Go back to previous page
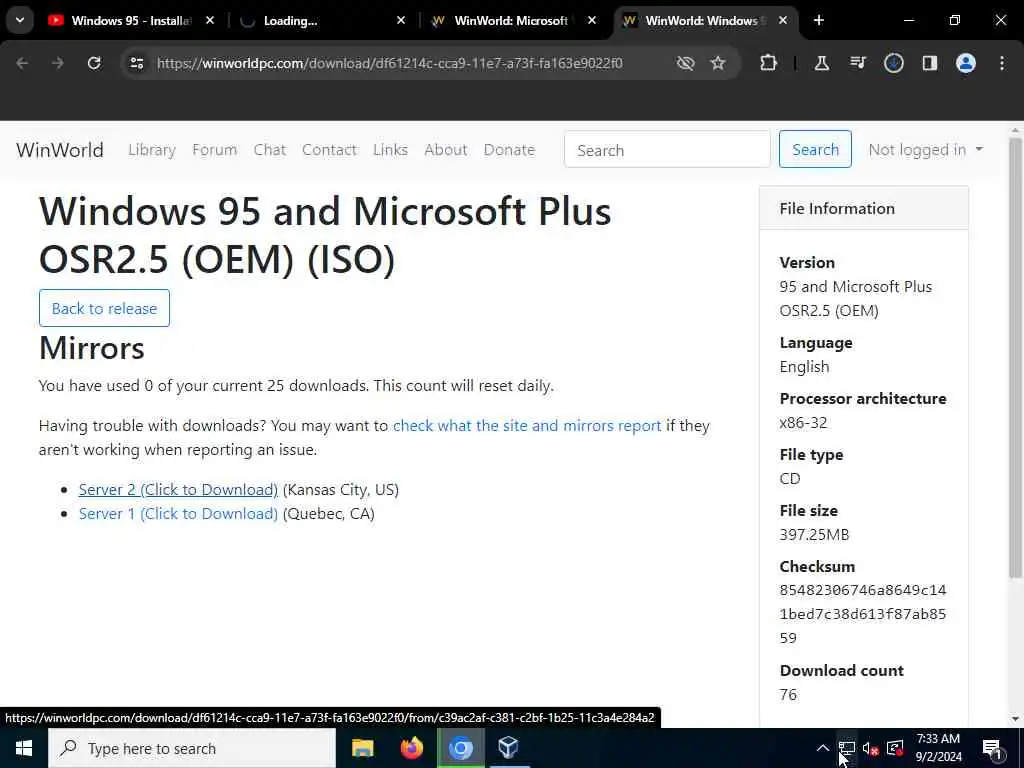This screenshot has height=768, width=1024. coord(22,63)
